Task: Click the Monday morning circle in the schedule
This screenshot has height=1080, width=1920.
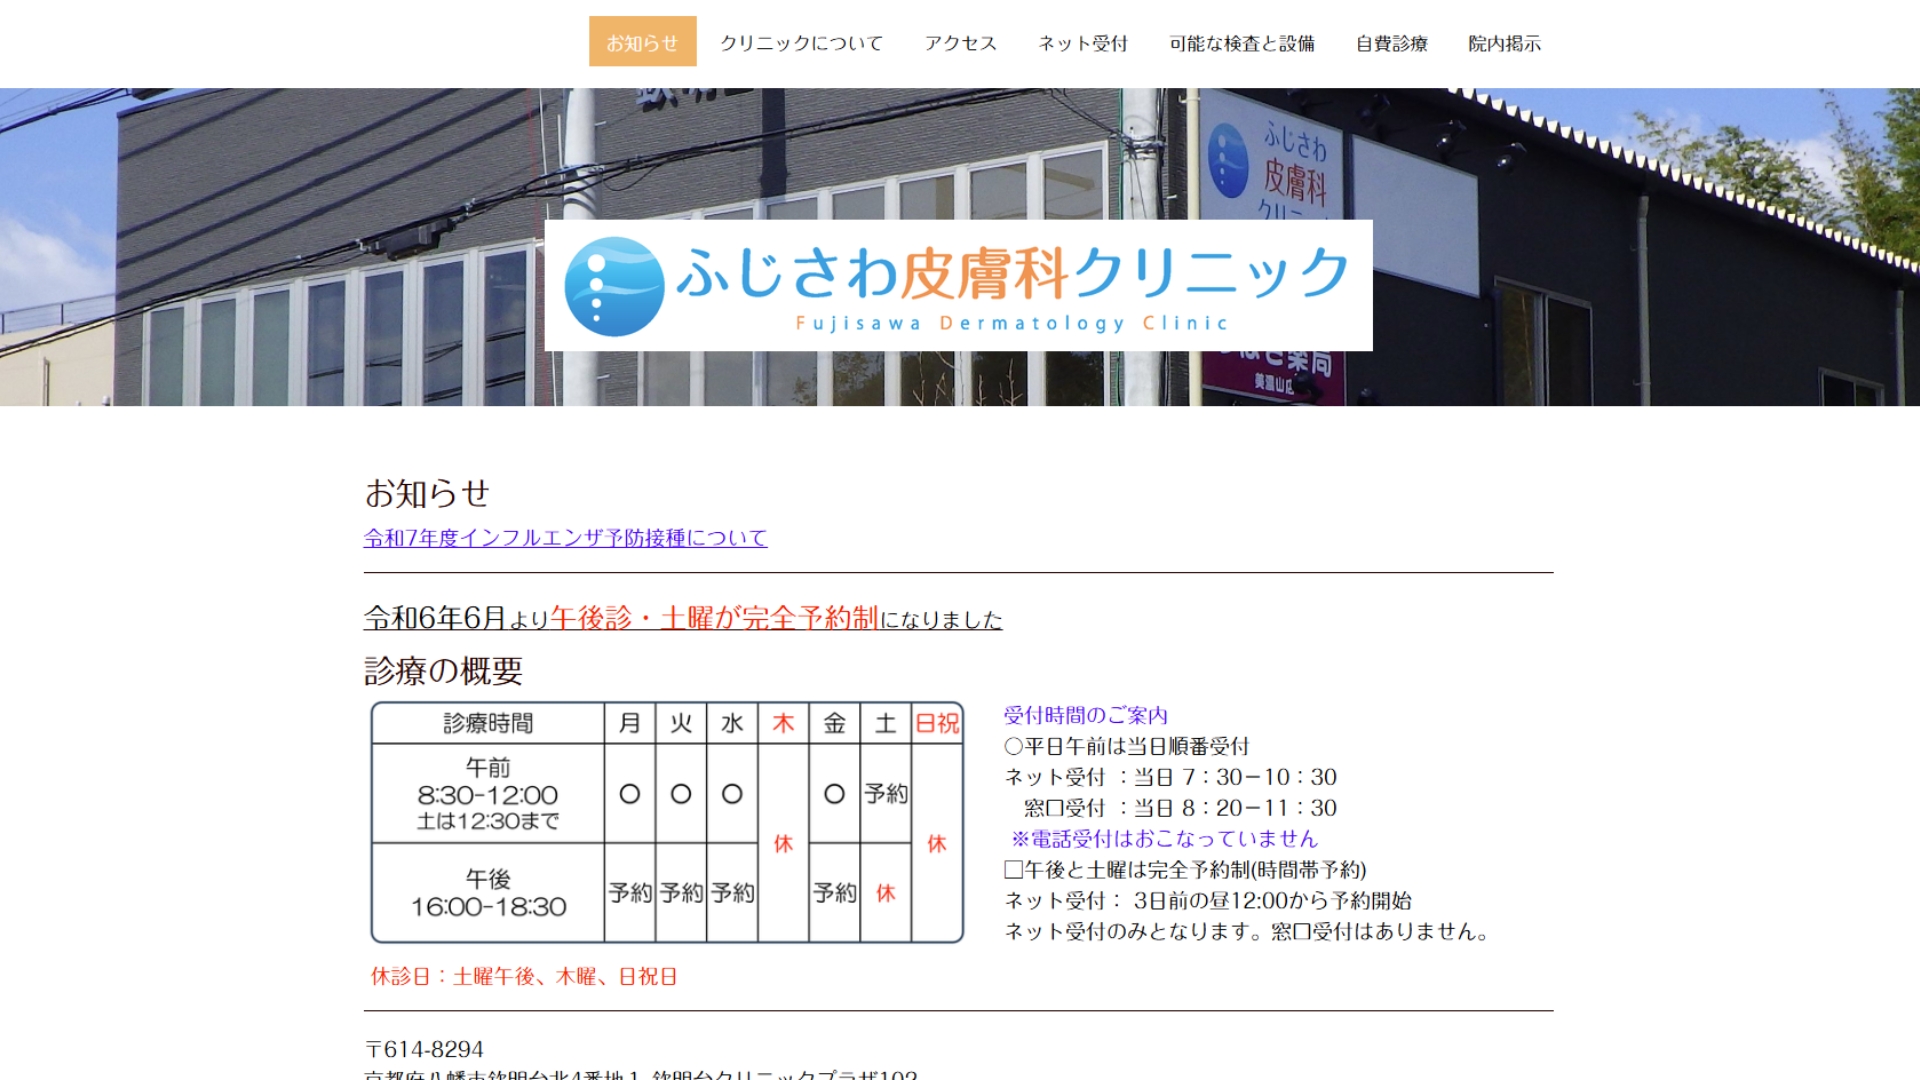Action: click(629, 794)
